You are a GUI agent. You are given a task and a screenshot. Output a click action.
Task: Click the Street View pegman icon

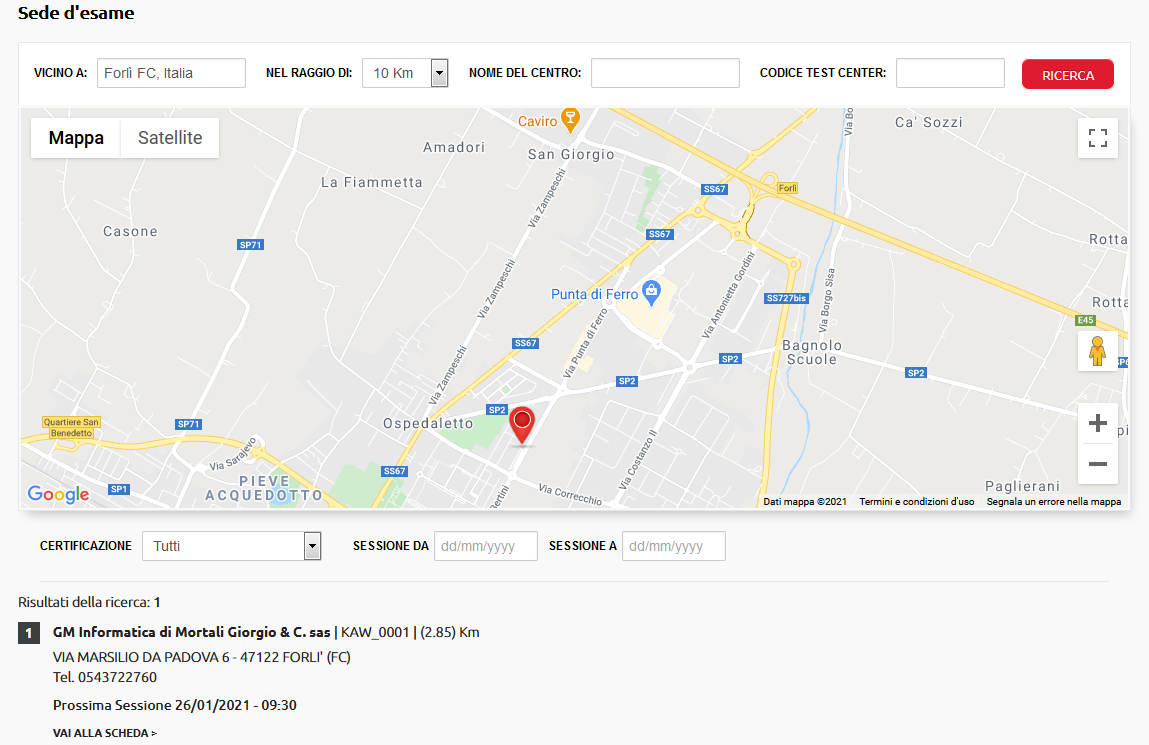coord(1098,351)
